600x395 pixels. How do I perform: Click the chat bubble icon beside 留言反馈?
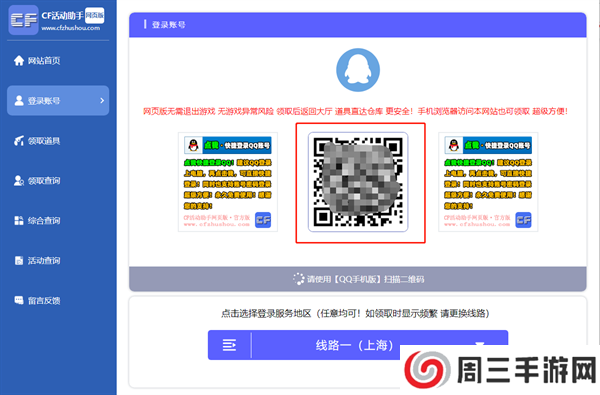(x=19, y=300)
